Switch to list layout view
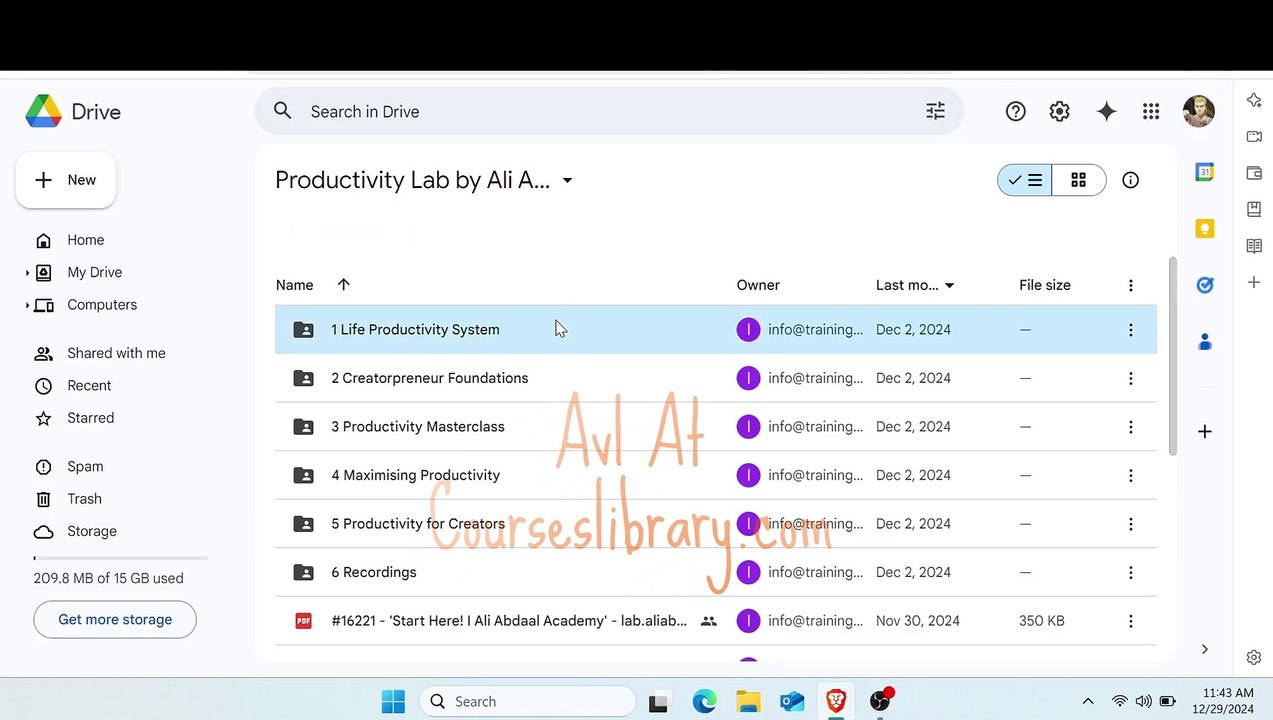 pyautogui.click(x=1025, y=180)
